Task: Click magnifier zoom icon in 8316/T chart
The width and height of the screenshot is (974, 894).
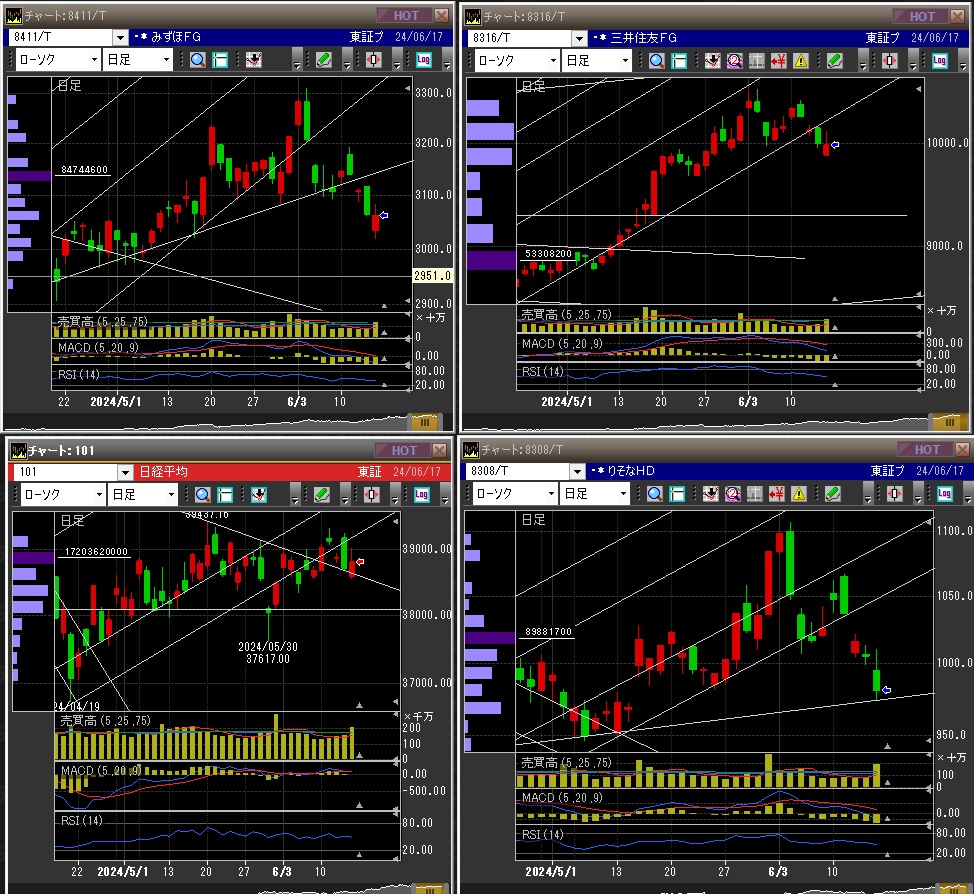Action: [x=657, y=61]
